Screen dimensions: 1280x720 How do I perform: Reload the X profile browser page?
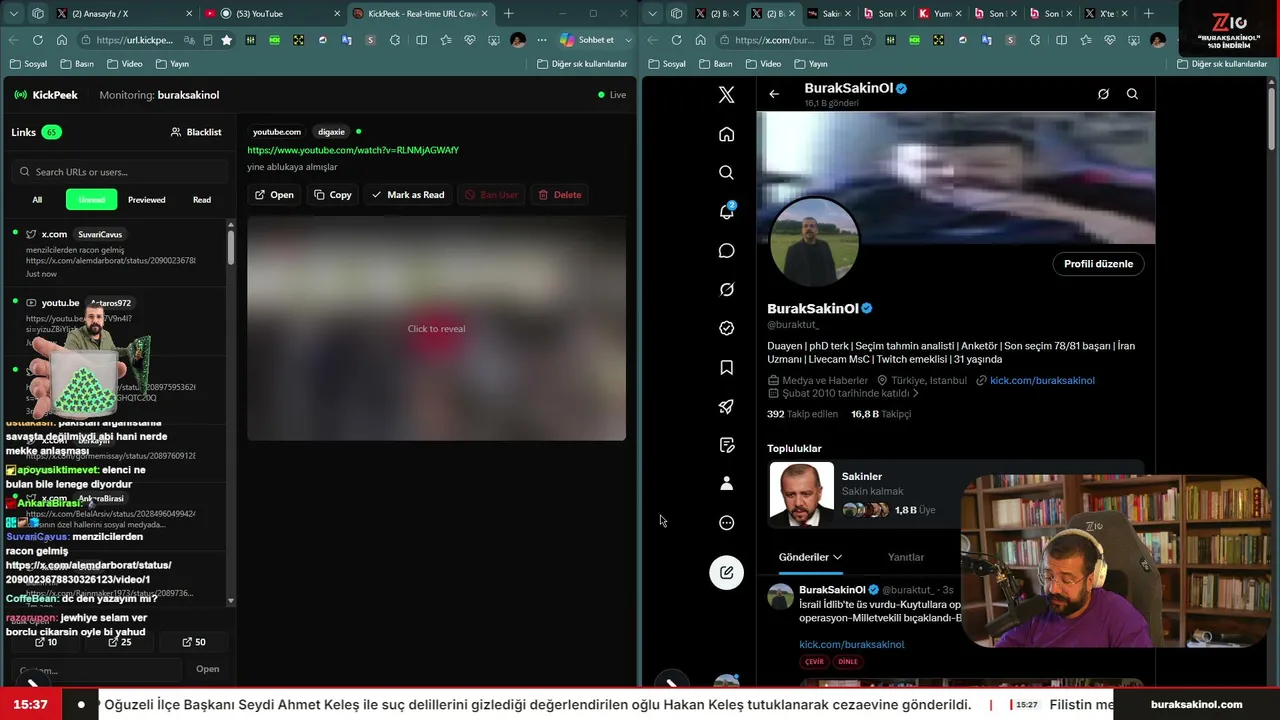coord(676,40)
